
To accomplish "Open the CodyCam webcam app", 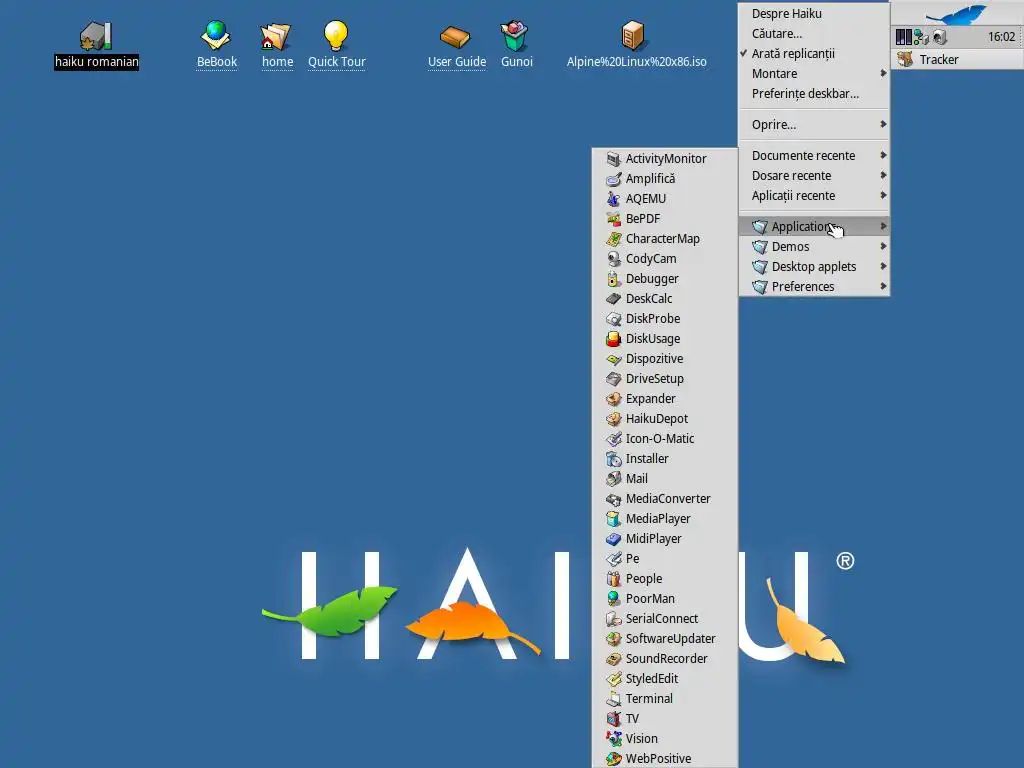I will pos(665,259).
